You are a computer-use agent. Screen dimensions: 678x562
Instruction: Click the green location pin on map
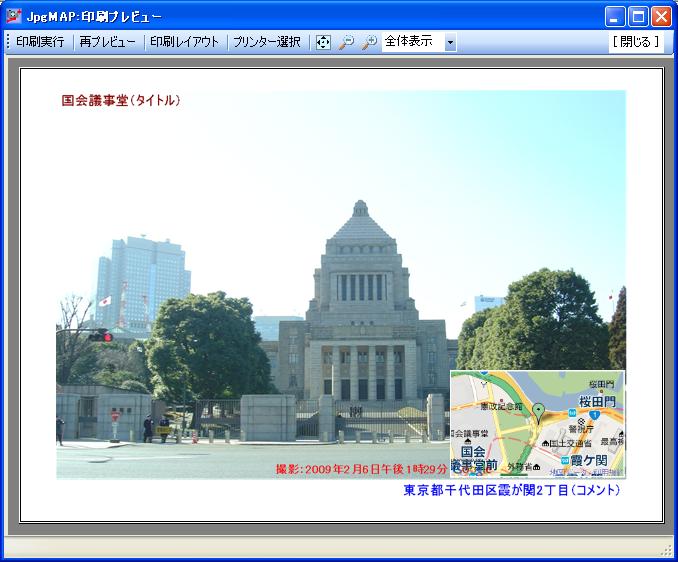[538, 411]
